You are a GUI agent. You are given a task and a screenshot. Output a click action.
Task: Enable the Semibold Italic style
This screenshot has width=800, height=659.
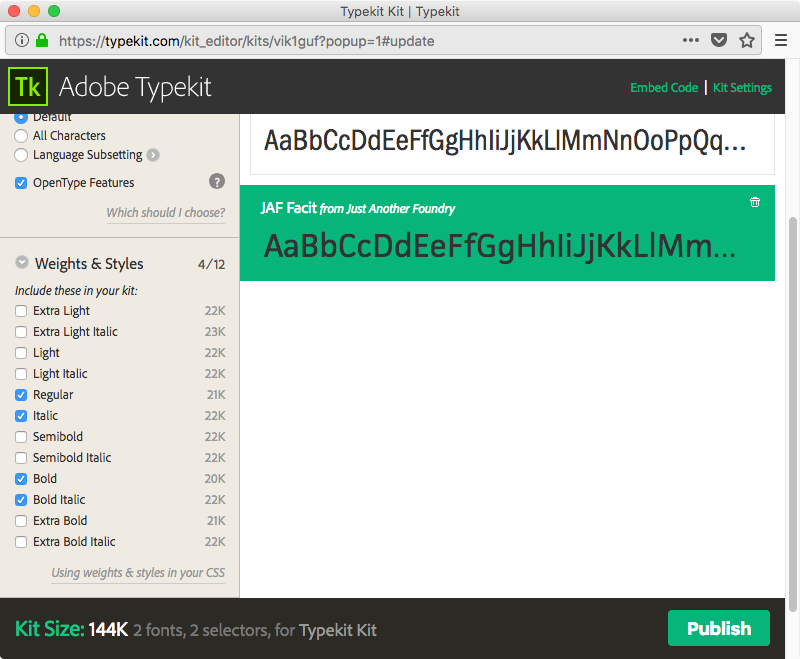(x=21, y=458)
